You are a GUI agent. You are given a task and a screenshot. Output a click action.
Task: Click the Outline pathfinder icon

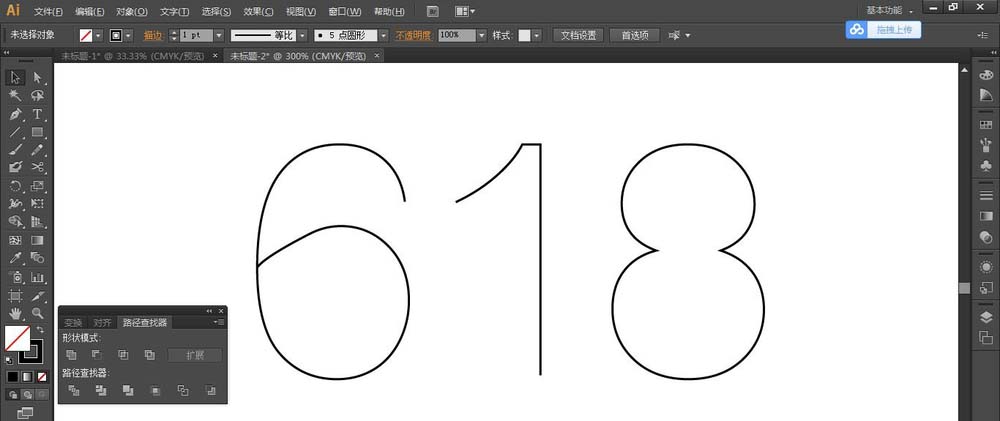tap(183, 390)
